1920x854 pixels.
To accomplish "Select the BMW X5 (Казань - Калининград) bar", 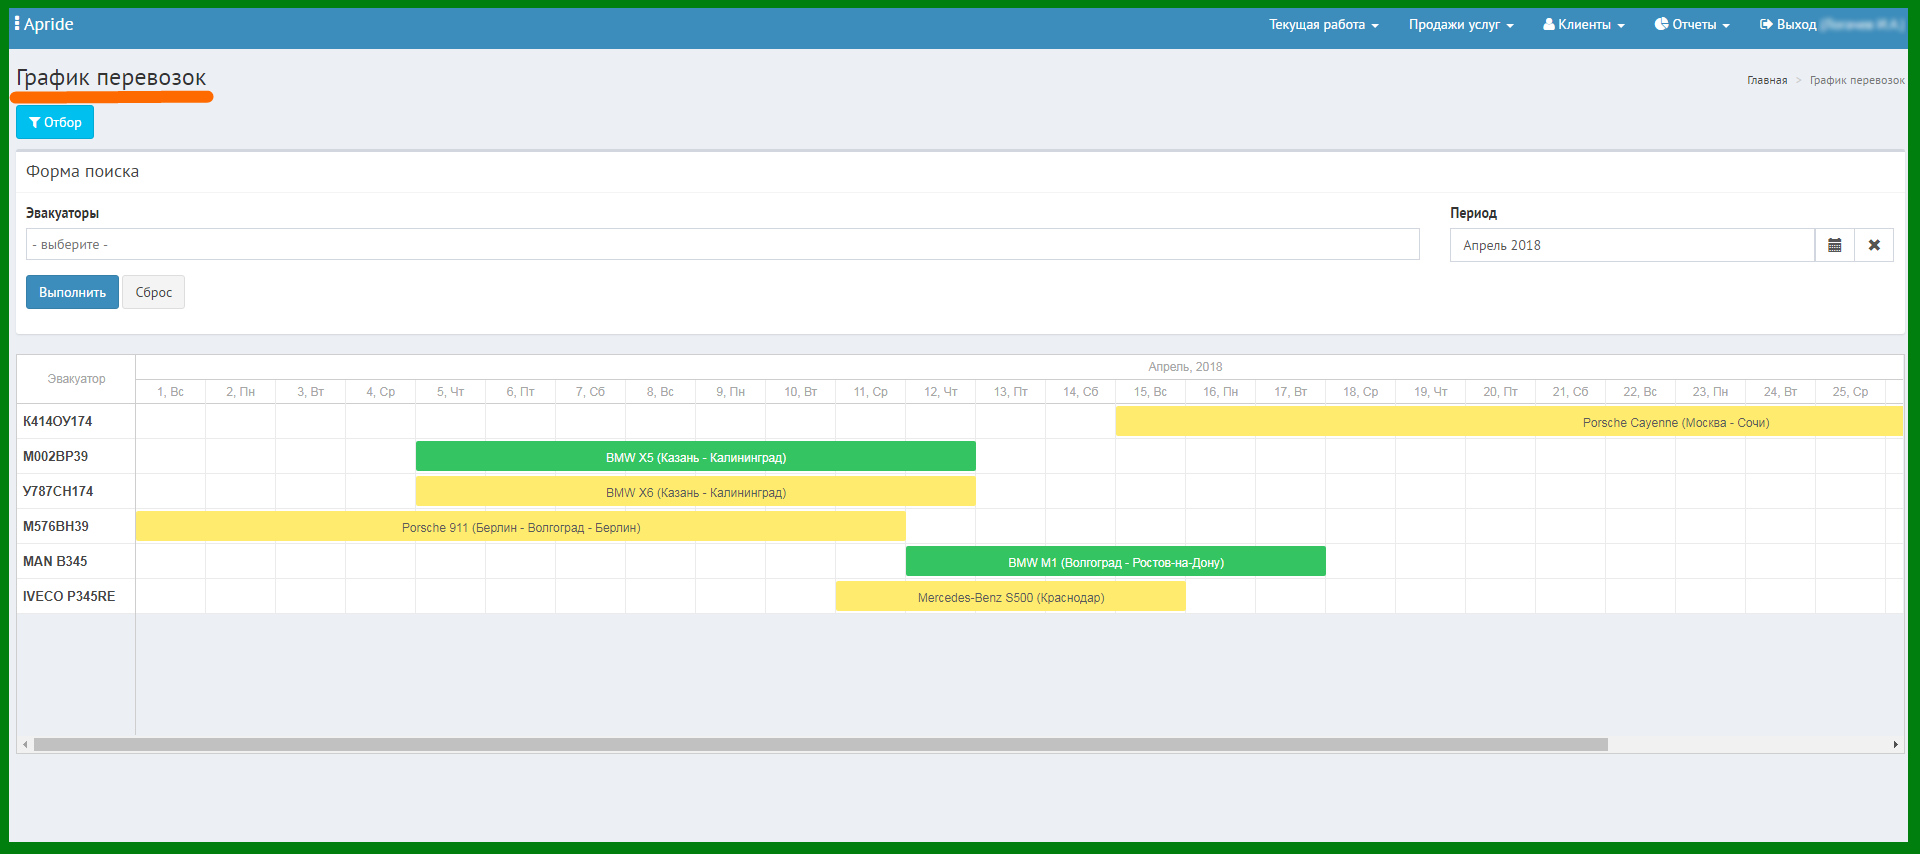I will coord(696,457).
